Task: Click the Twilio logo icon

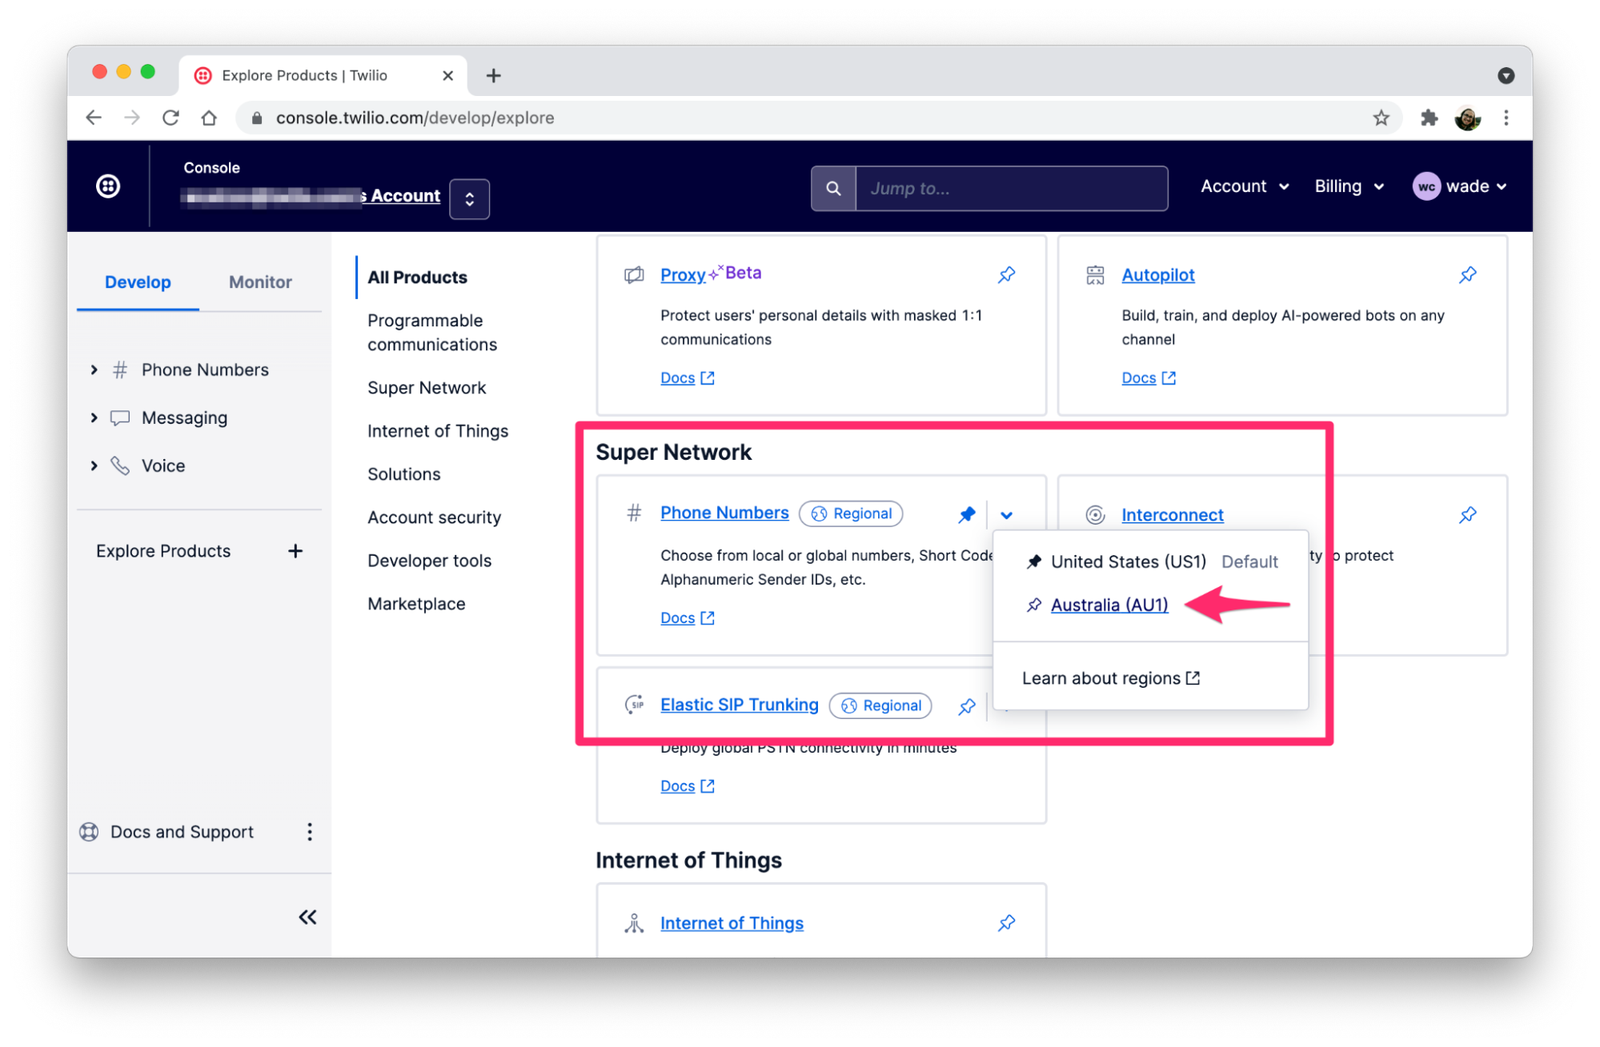Action: point(108,186)
